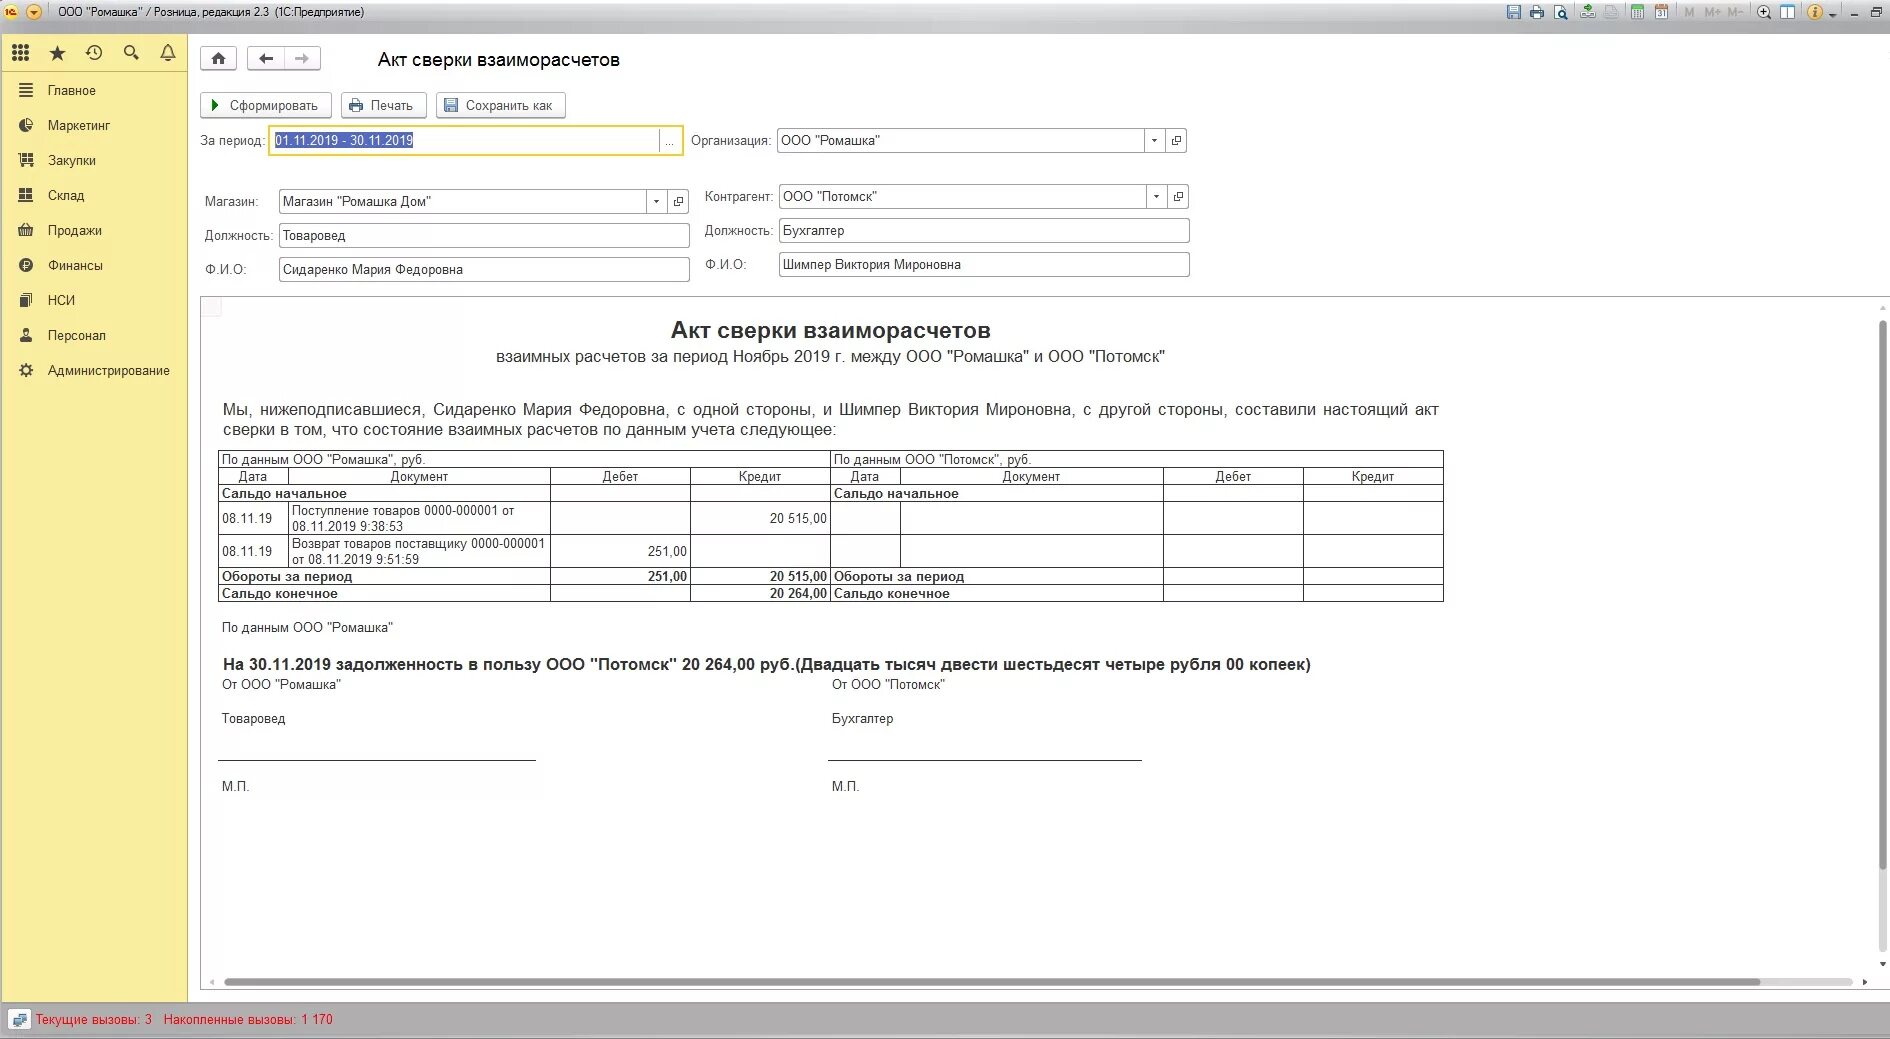Click Сидаренко Мария Федоровна name field
Image resolution: width=1890 pixels, height=1039 pixels.
pyautogui.click(x=484, y=270)
